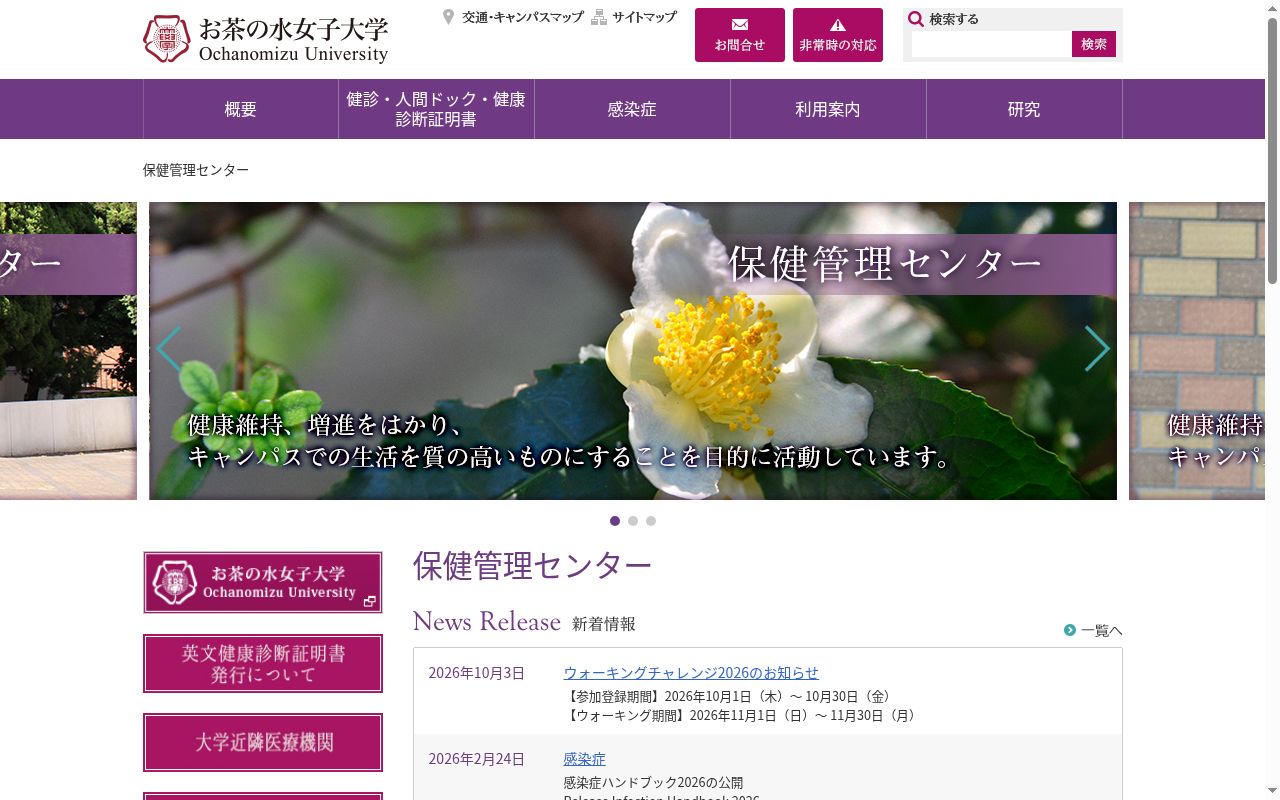Click the map pin icon for campus access
Viewport: 1280px width, 800px height.
point(449,17)
